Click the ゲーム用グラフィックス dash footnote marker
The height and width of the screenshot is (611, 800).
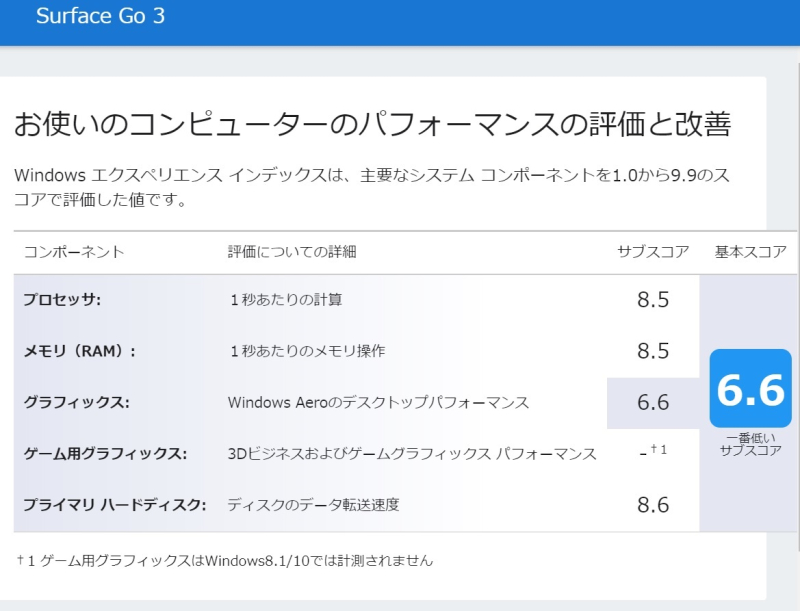point(653,451)
